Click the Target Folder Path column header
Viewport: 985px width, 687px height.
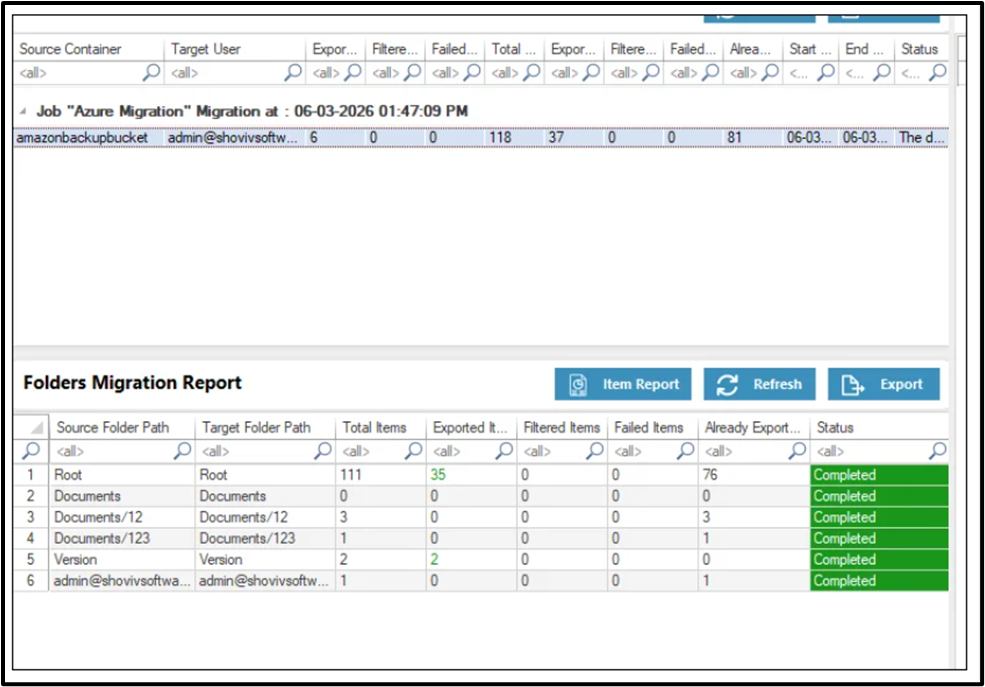pyautogui.click(x=265, y=428)
